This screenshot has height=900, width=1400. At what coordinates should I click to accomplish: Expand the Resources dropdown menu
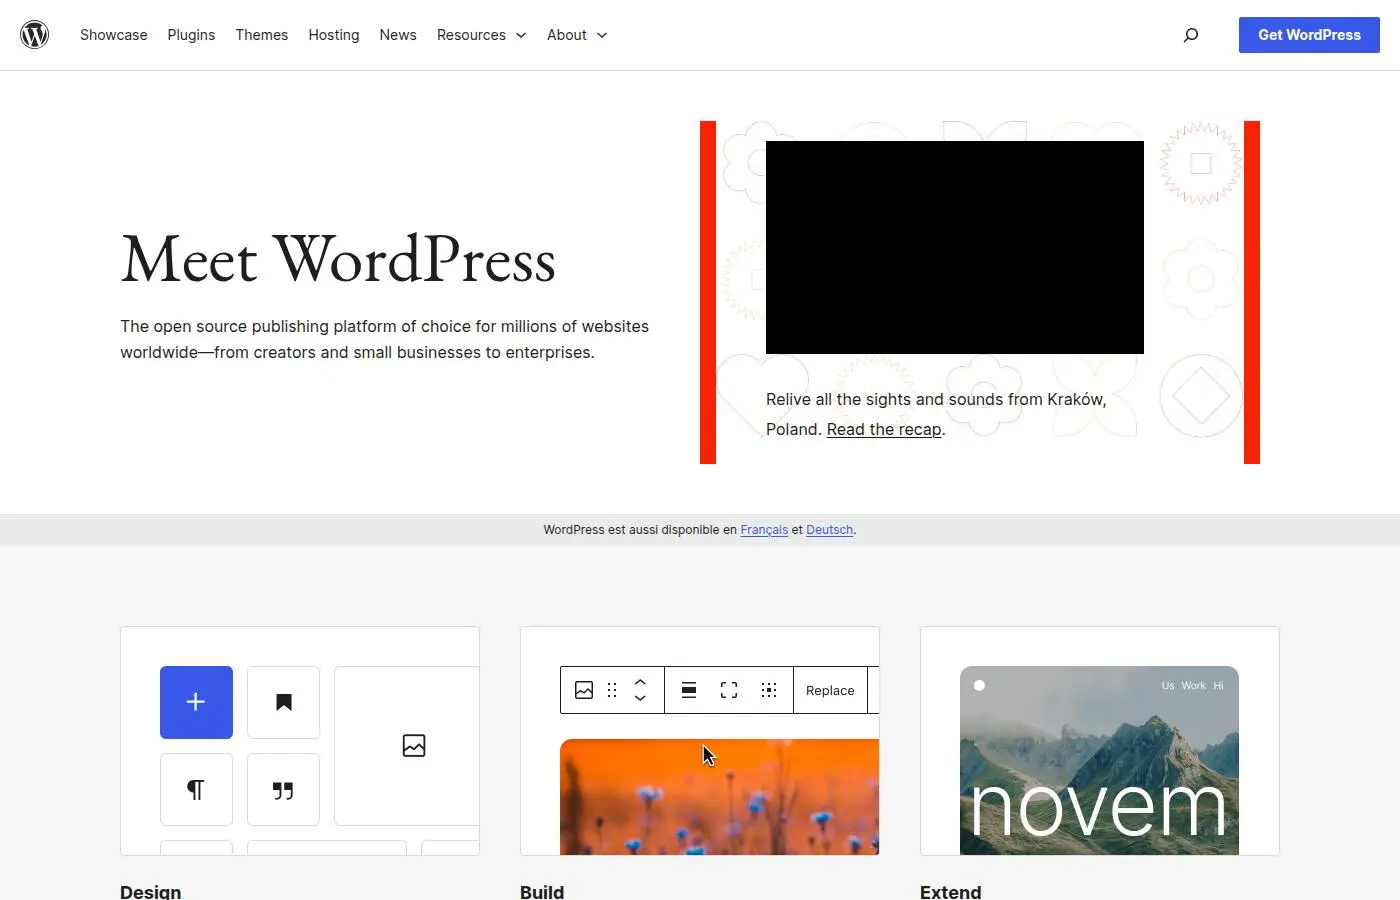(481, 35)
